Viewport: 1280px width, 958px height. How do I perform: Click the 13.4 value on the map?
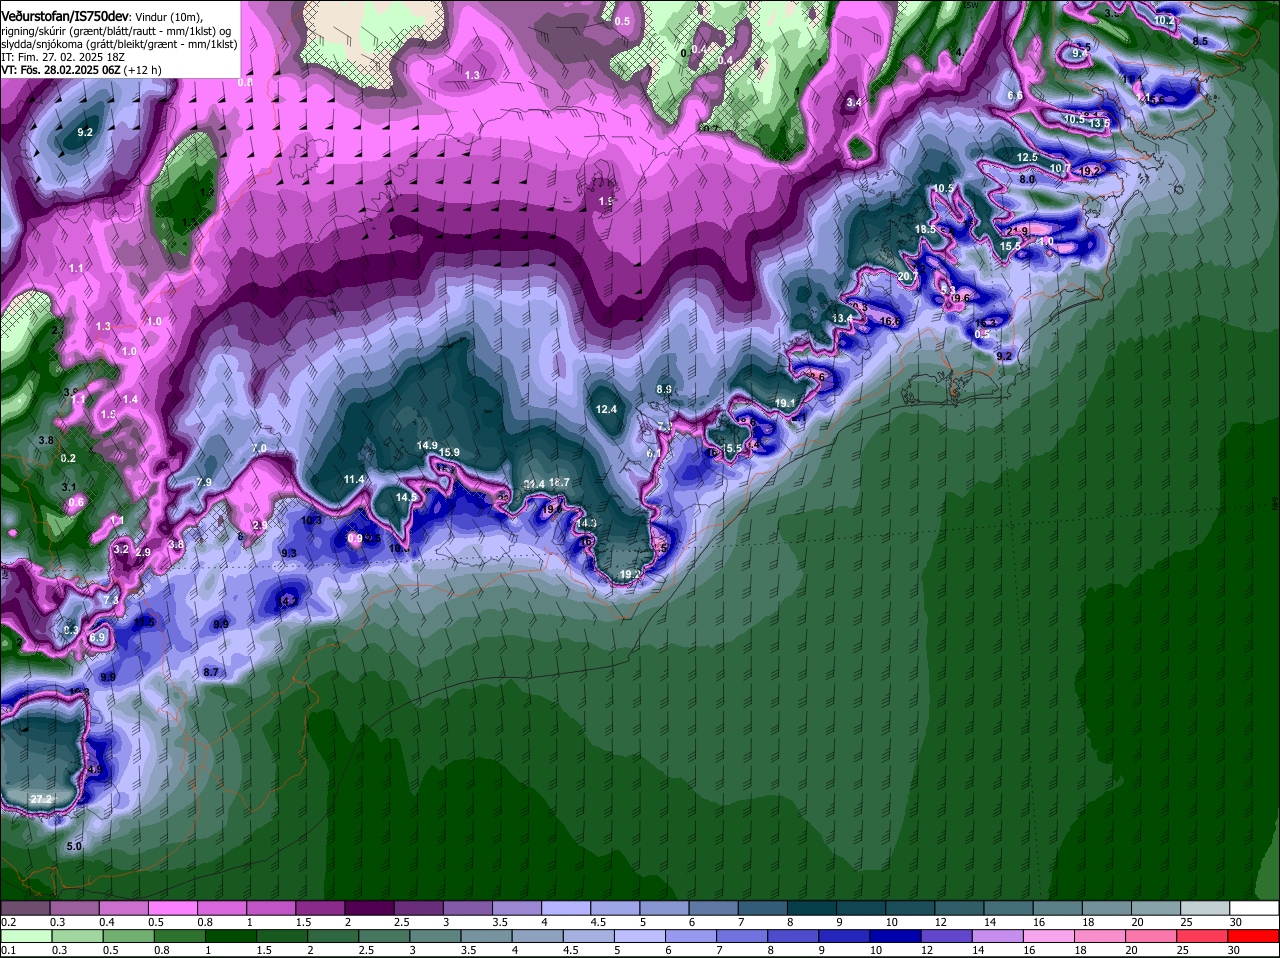tap(843, 318)
